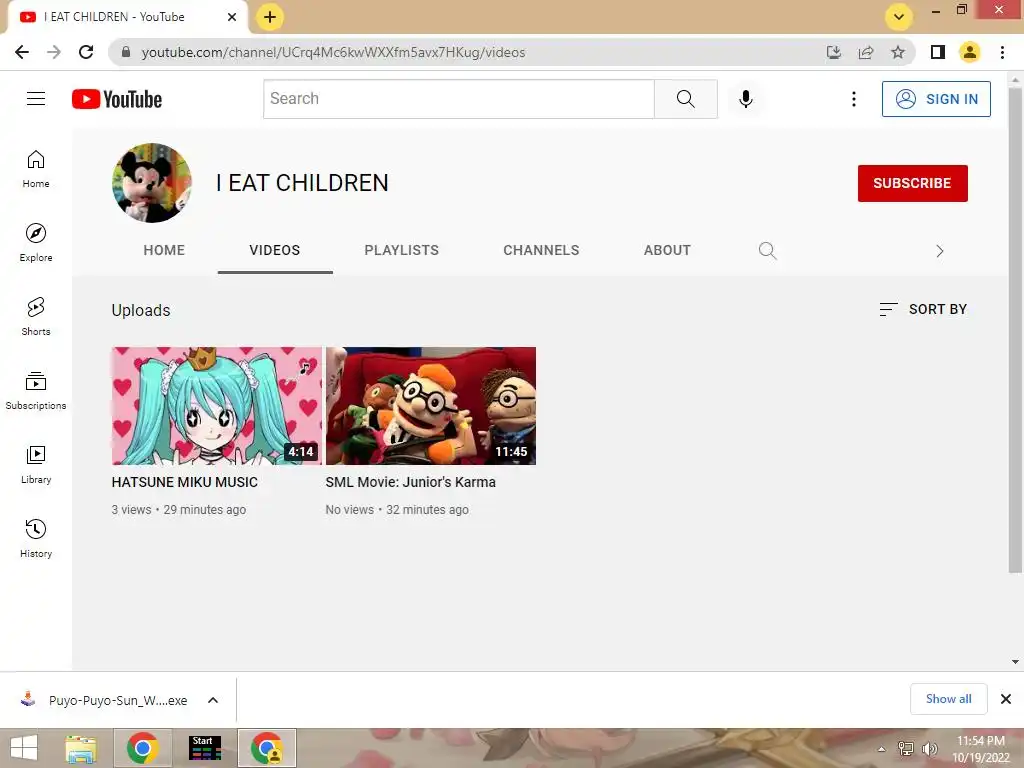Switch to the HOME channel tab
The image size is (1024, 768).
click(x=164, y=250)
